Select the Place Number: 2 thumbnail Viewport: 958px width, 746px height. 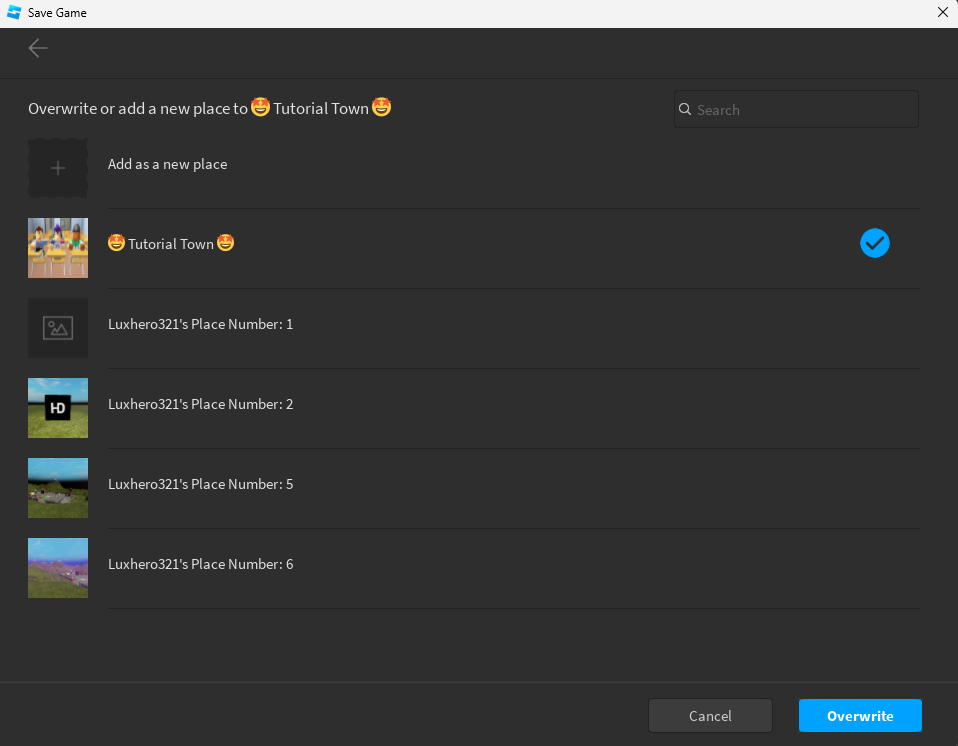[x=58, y=408]
